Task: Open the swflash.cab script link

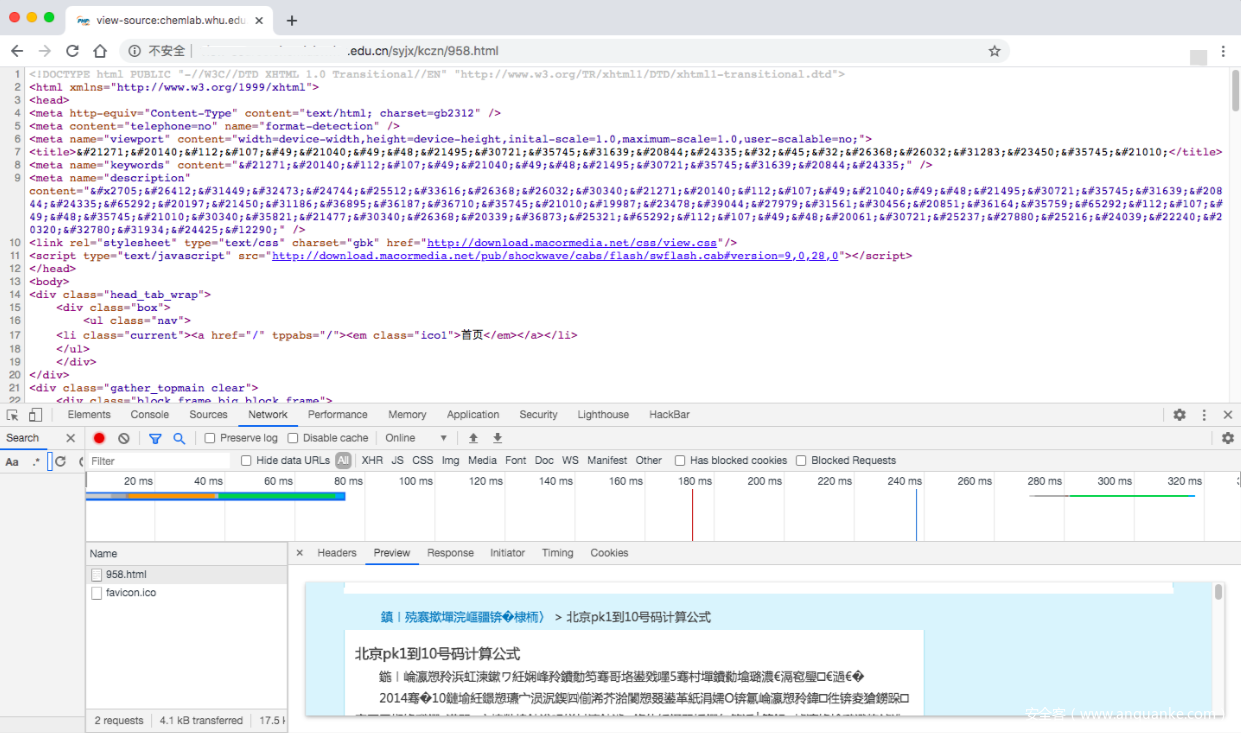Action: pyautogui.click(x=556, y=256)
